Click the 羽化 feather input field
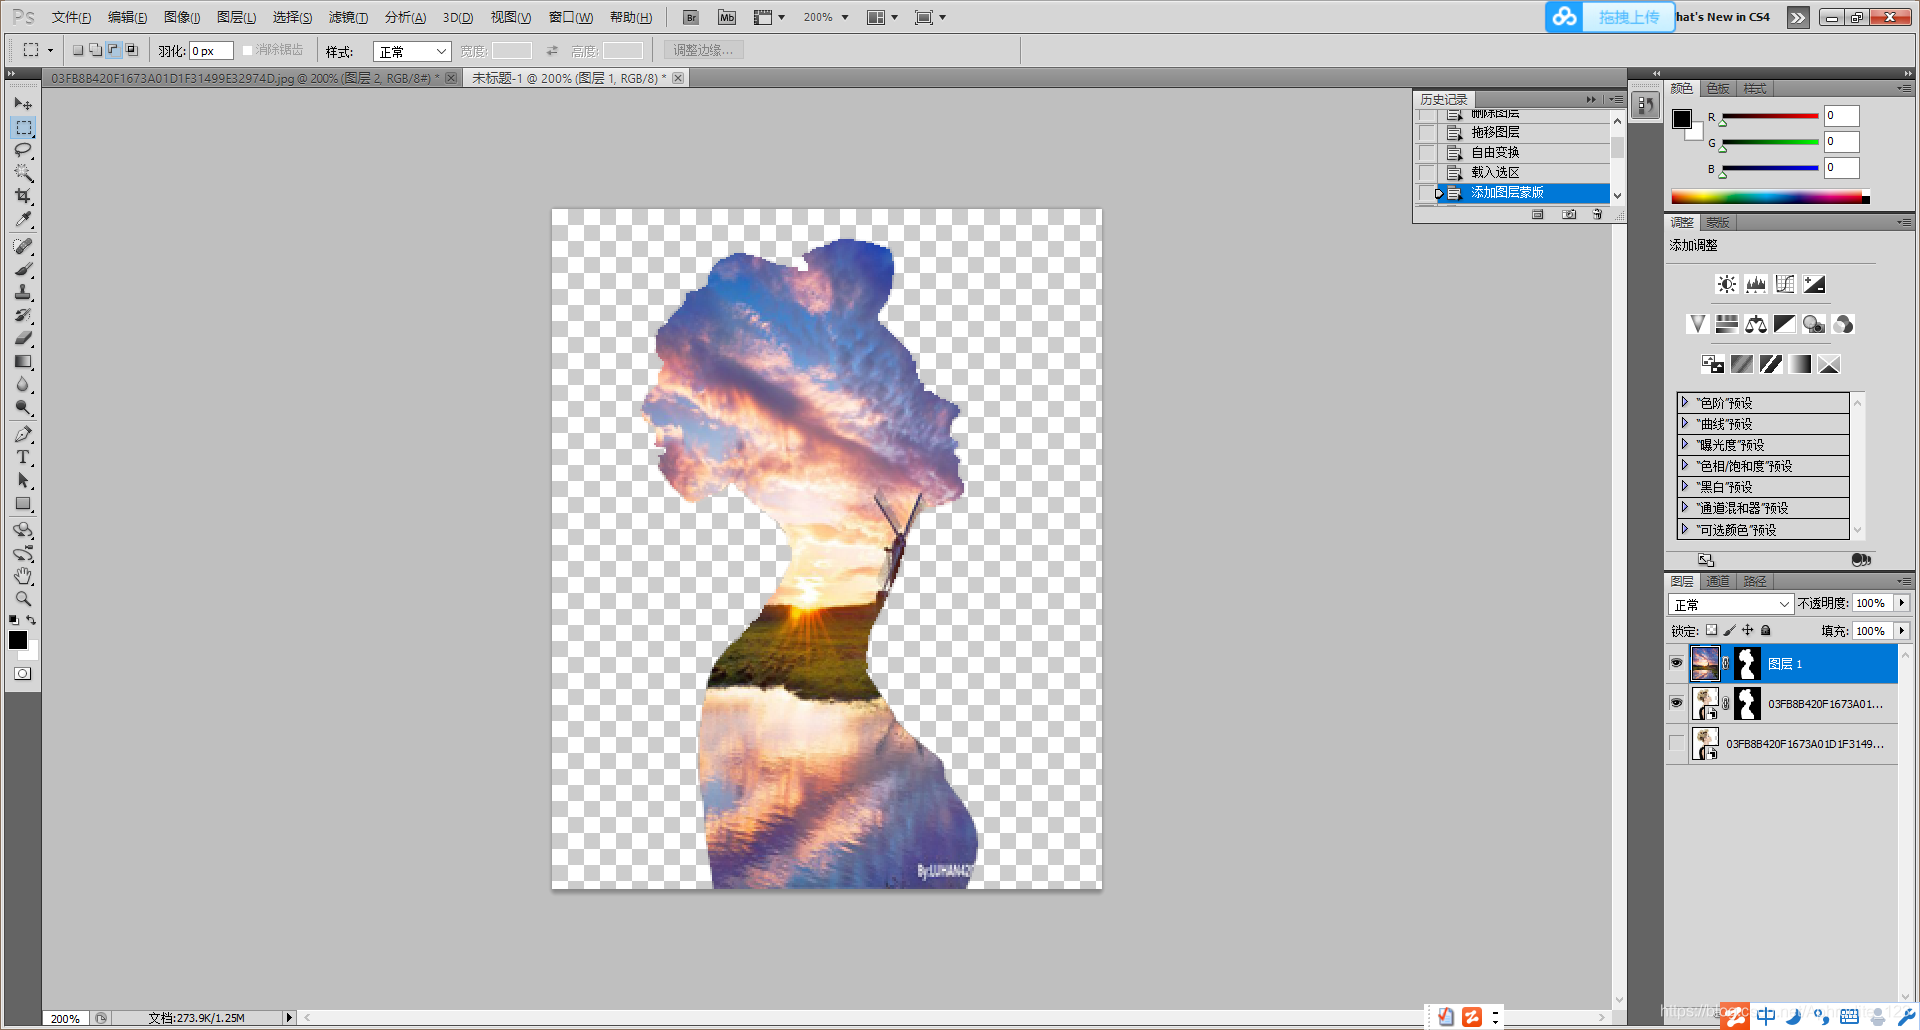The height and width of the screenshot is (1030, 1920). tap(211, 51)
